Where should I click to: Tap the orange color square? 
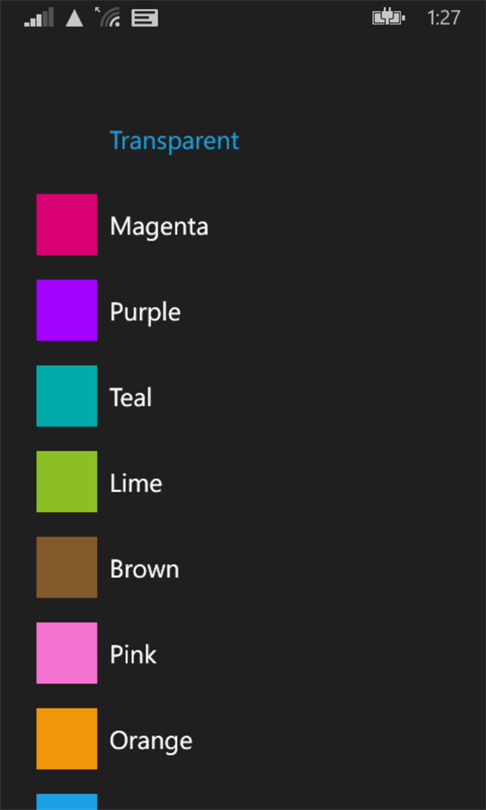click(67, 739)
